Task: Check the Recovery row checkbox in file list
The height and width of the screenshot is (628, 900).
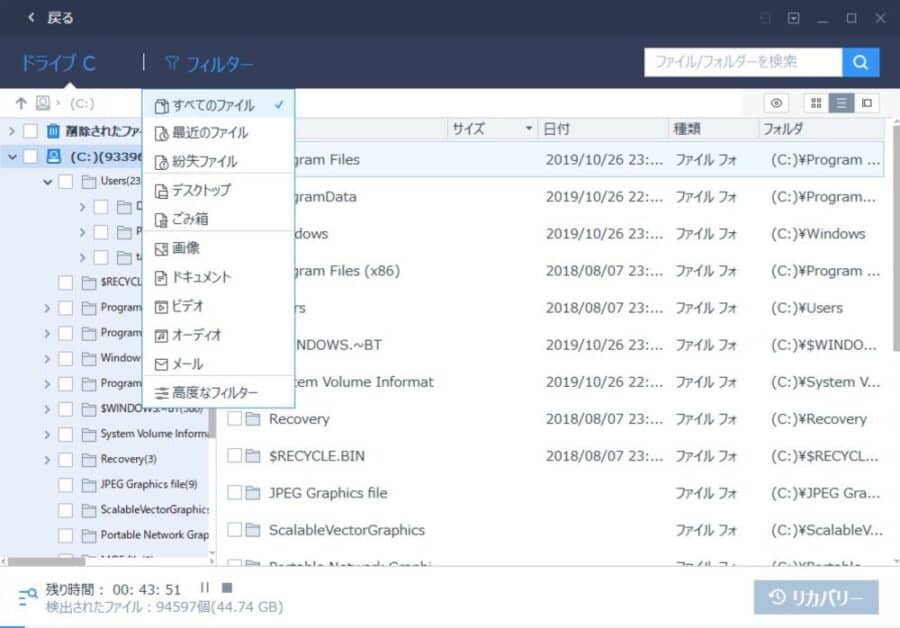Action: click(x=234, y=418)
